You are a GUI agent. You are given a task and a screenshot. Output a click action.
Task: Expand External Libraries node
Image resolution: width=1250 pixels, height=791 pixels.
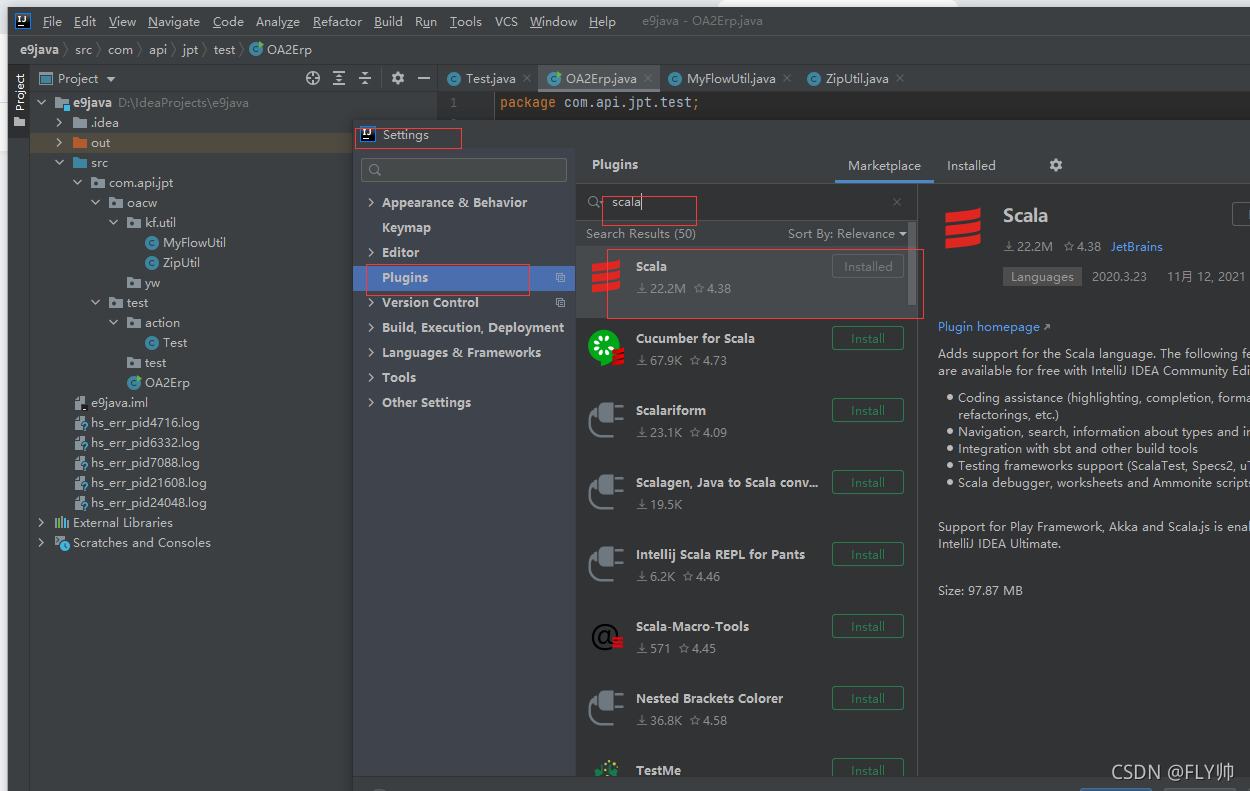coord(41,522)
